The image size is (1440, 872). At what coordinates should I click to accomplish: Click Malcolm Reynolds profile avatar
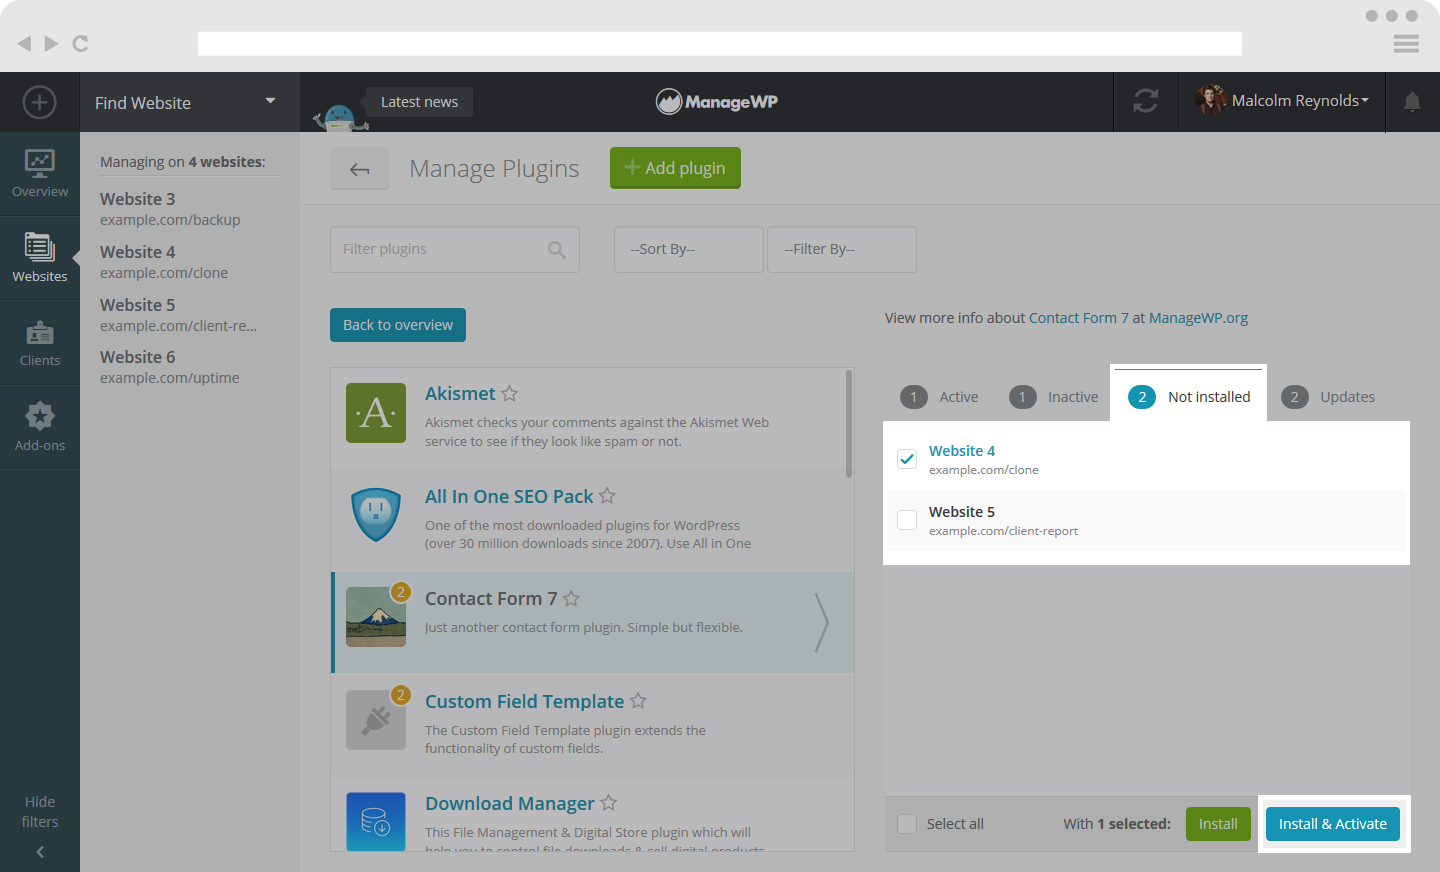pyautogui.click(x=1210, y=100)
